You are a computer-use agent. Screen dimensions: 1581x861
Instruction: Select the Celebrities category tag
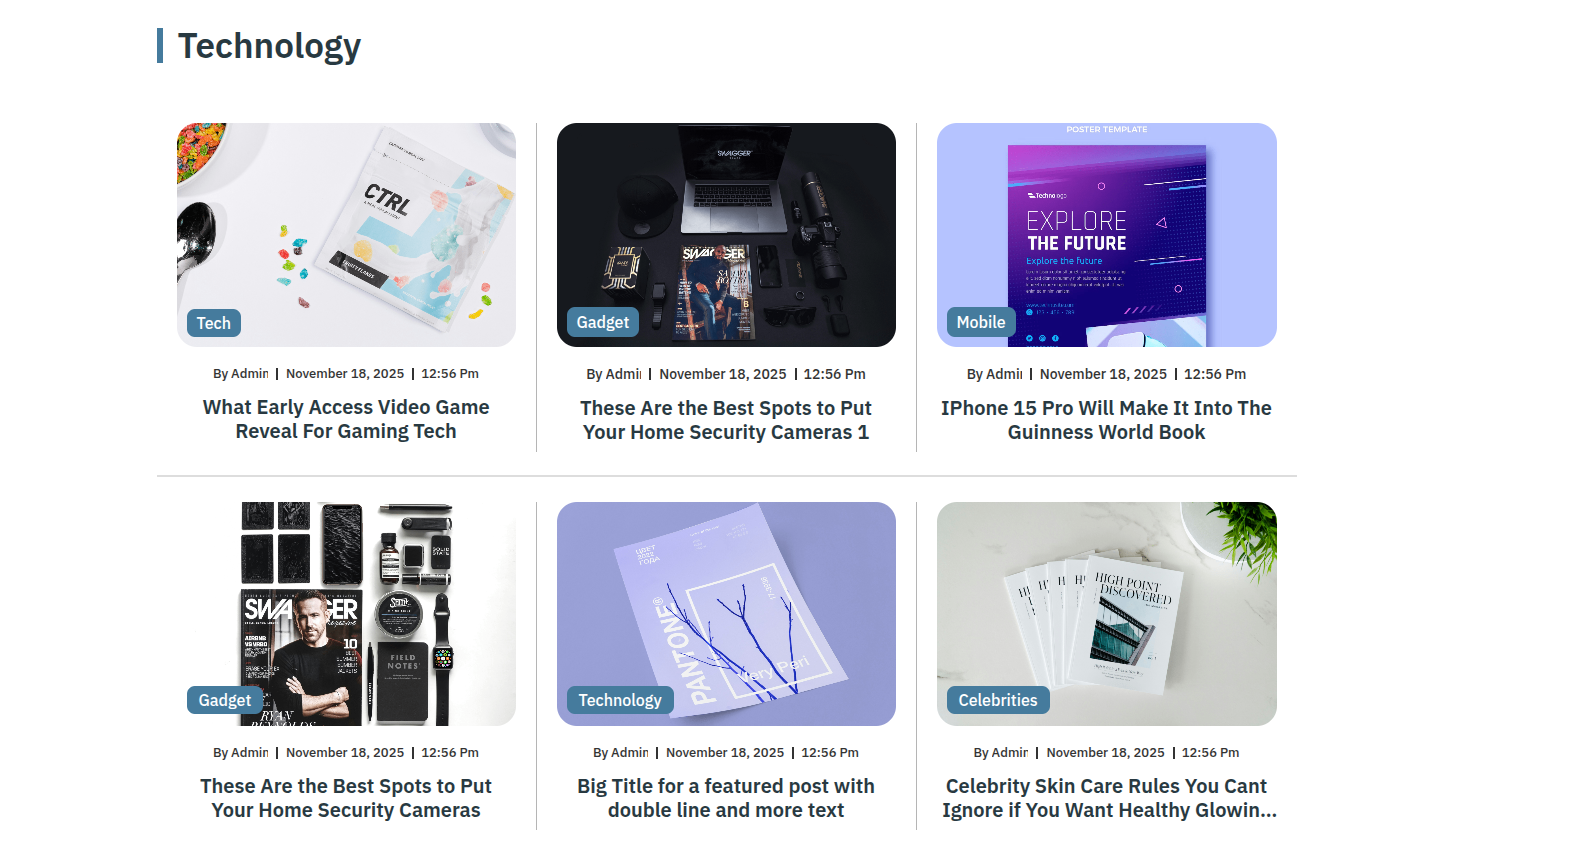click(998, 700)
